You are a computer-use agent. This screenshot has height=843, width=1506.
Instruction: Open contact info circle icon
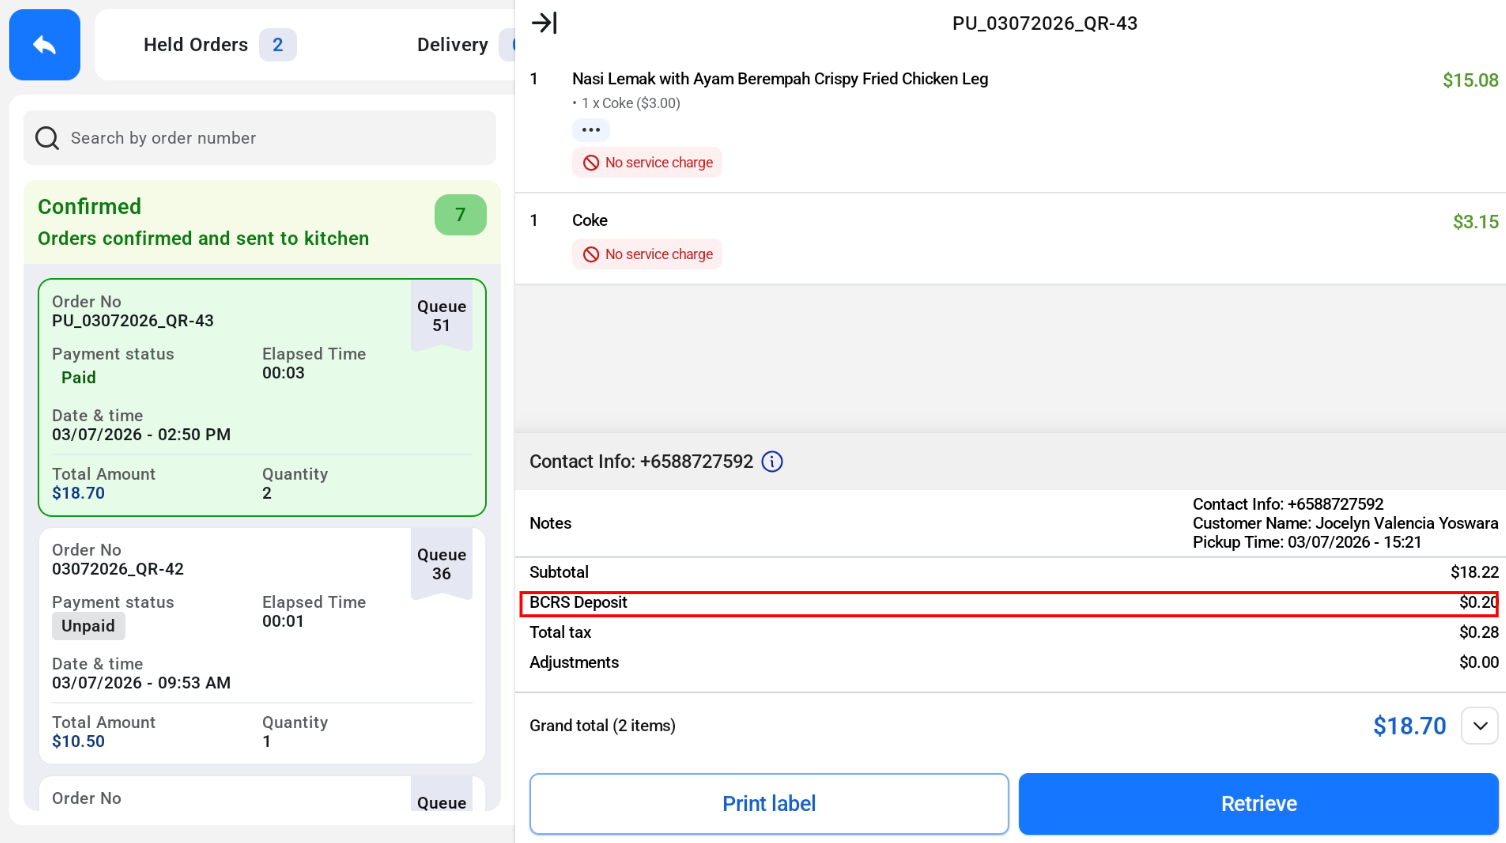[772, 462]
